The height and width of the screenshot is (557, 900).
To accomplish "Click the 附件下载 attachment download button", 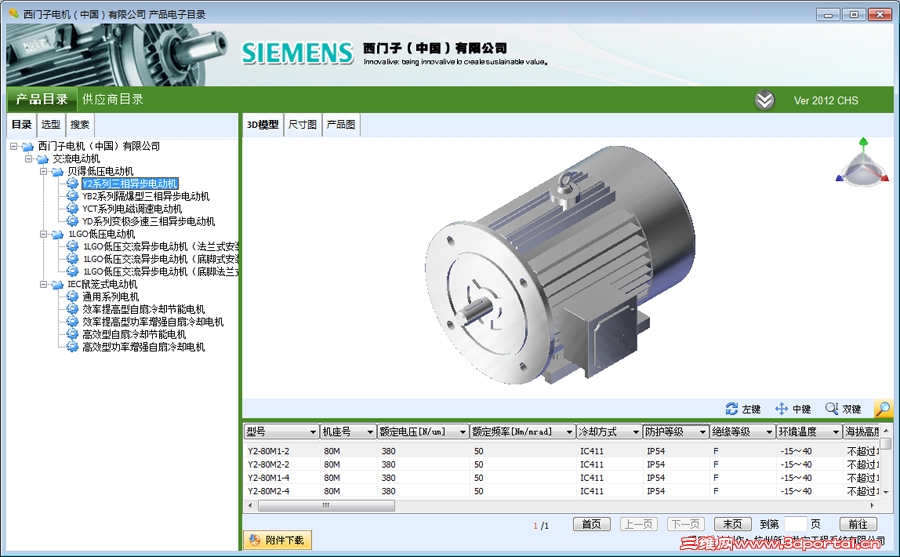I will pyautogui.click(x=278, y=540).
